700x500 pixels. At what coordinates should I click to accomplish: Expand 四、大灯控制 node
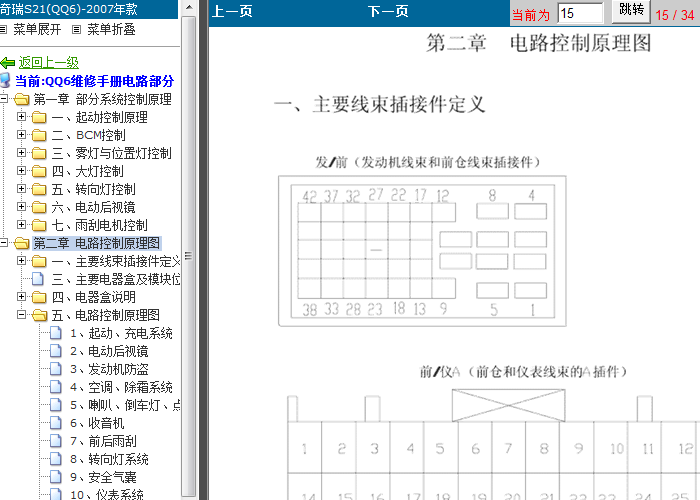(21, 171)
